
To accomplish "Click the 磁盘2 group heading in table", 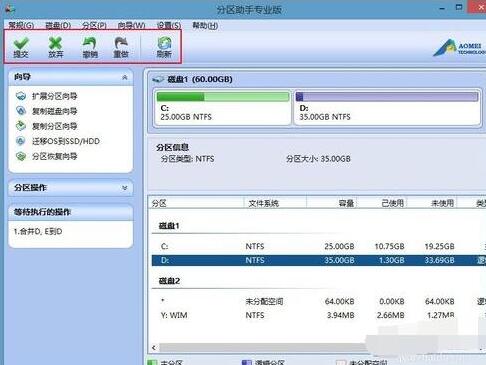I will tap(169, 281).
